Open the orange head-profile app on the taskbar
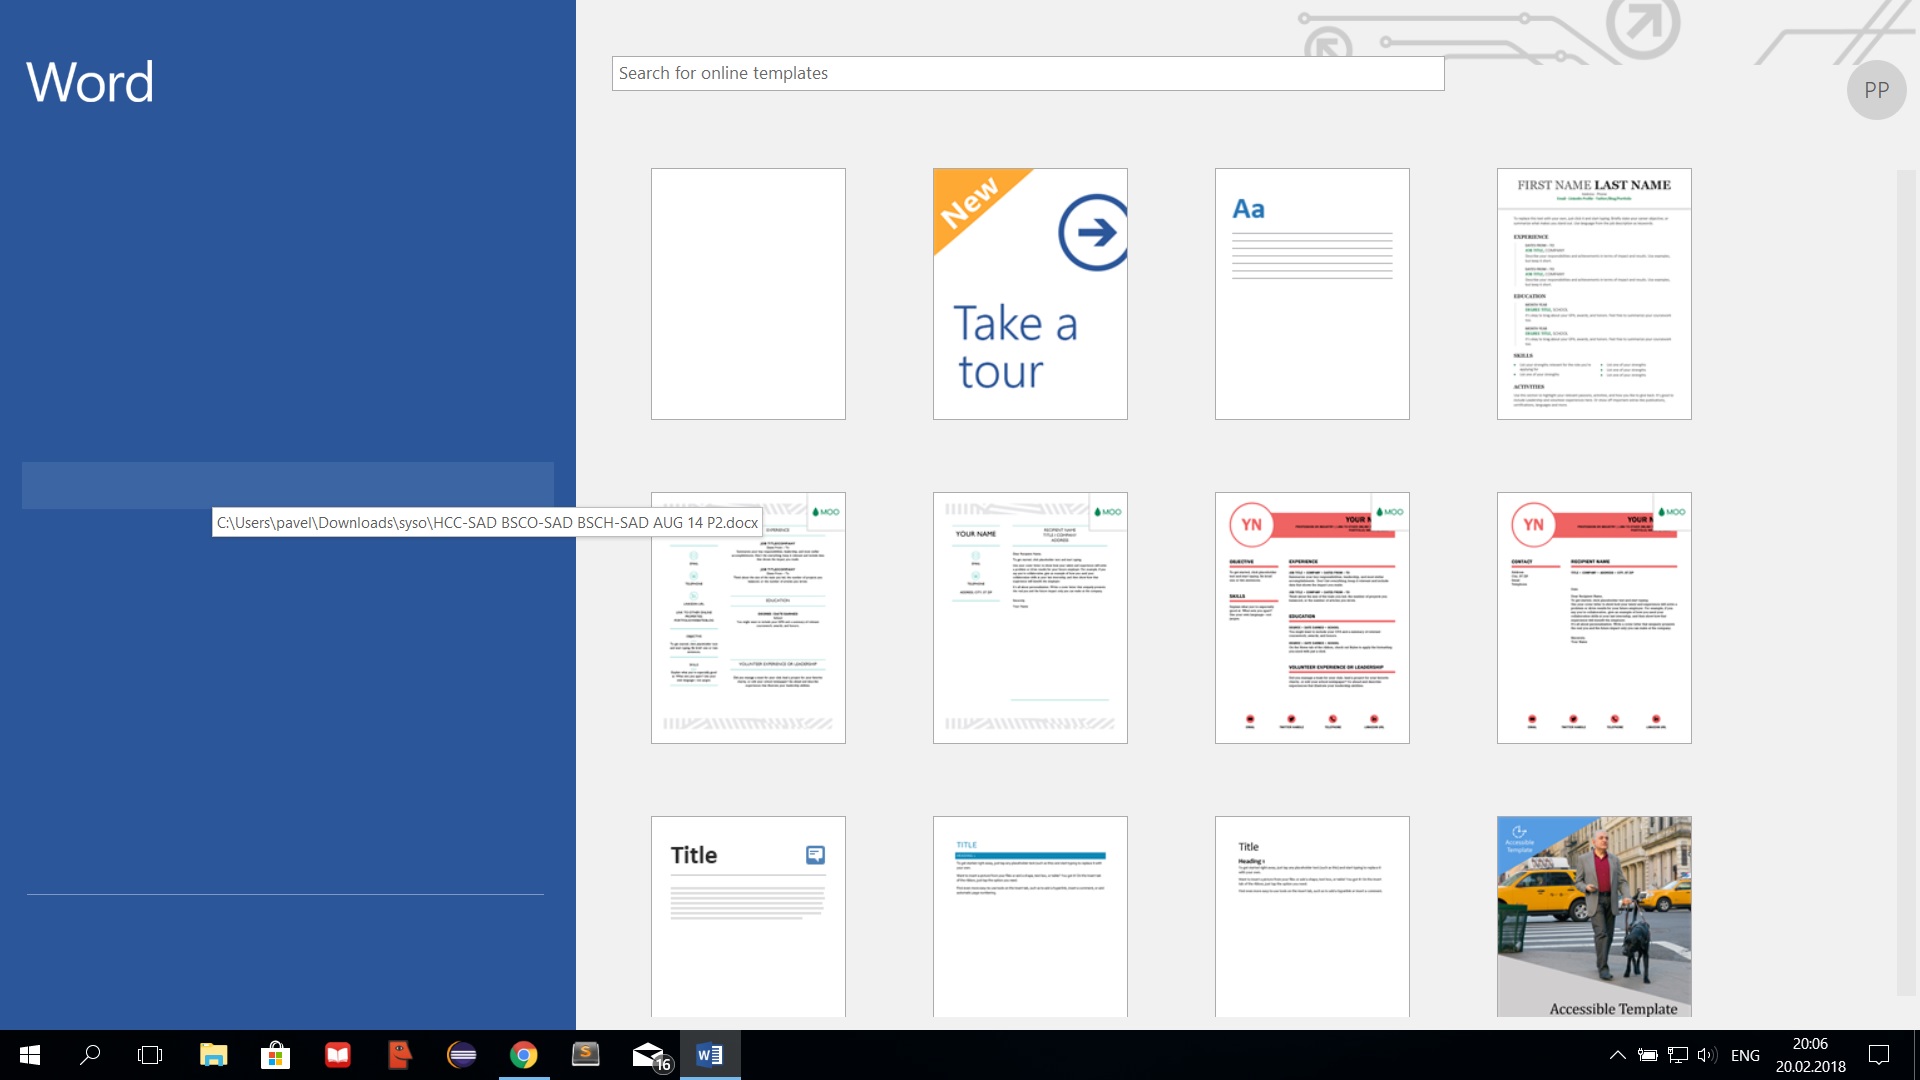Image resolution: width=1920 pixels, height=1080 pixels. pos(400,1055)
